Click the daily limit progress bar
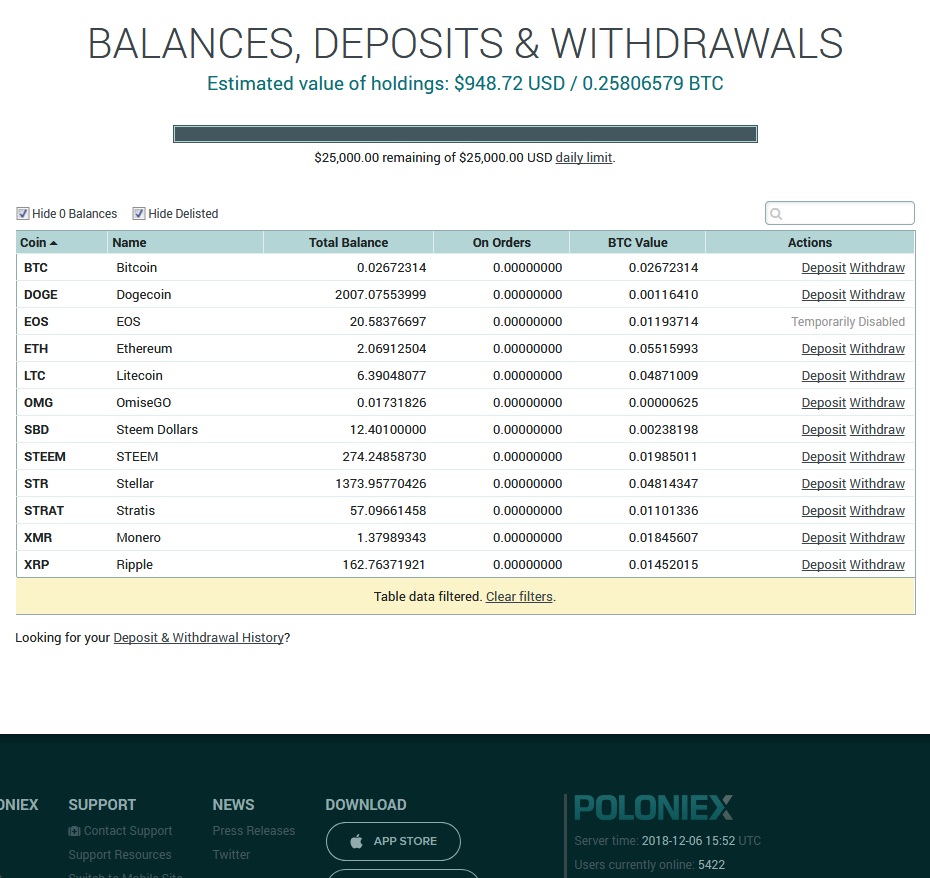The height and width of the screenshot is (878, 930). [465, 134]
